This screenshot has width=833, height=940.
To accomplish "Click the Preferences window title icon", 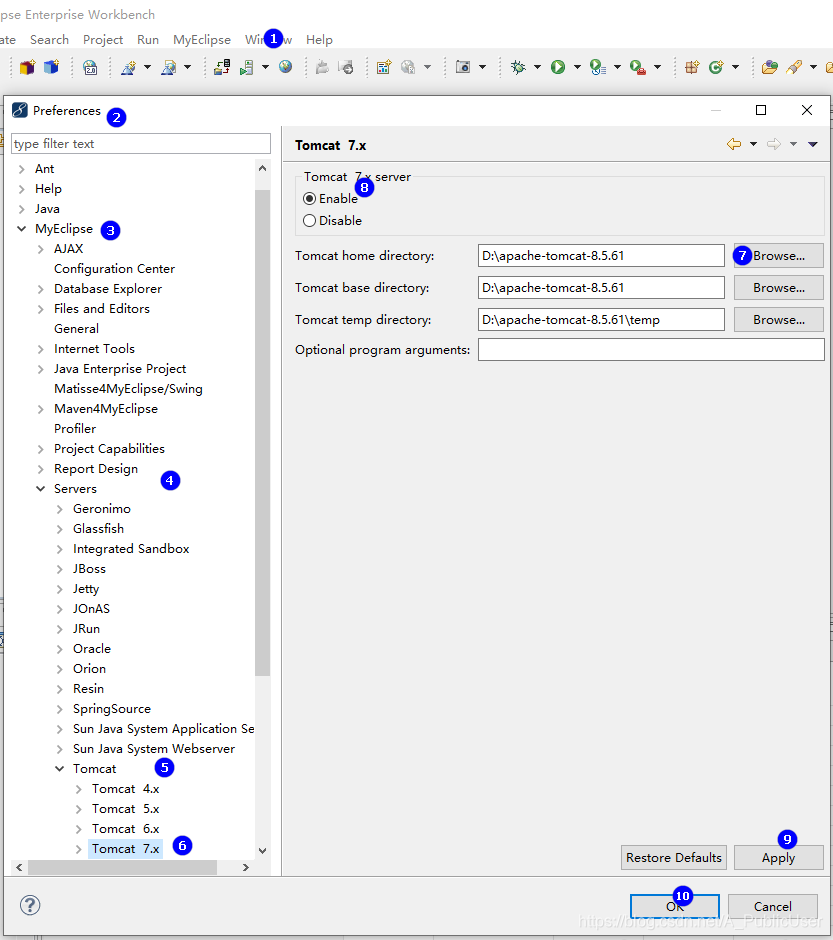I will click(x=20, y=110).
